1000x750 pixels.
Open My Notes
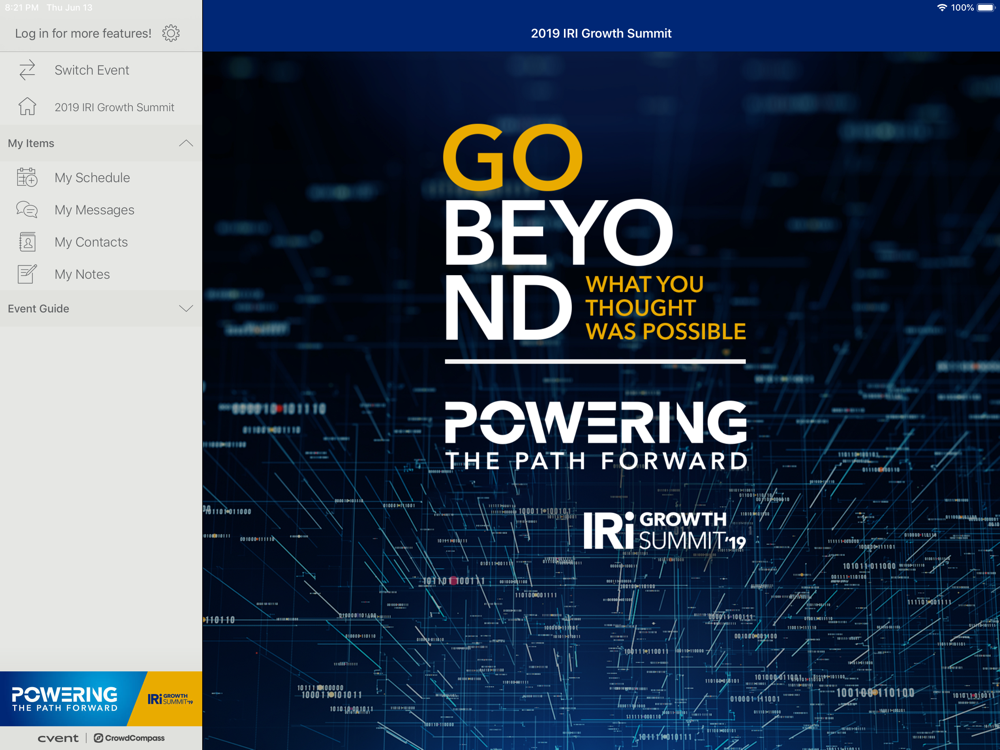pyautogui.click(x=101, y=274)
